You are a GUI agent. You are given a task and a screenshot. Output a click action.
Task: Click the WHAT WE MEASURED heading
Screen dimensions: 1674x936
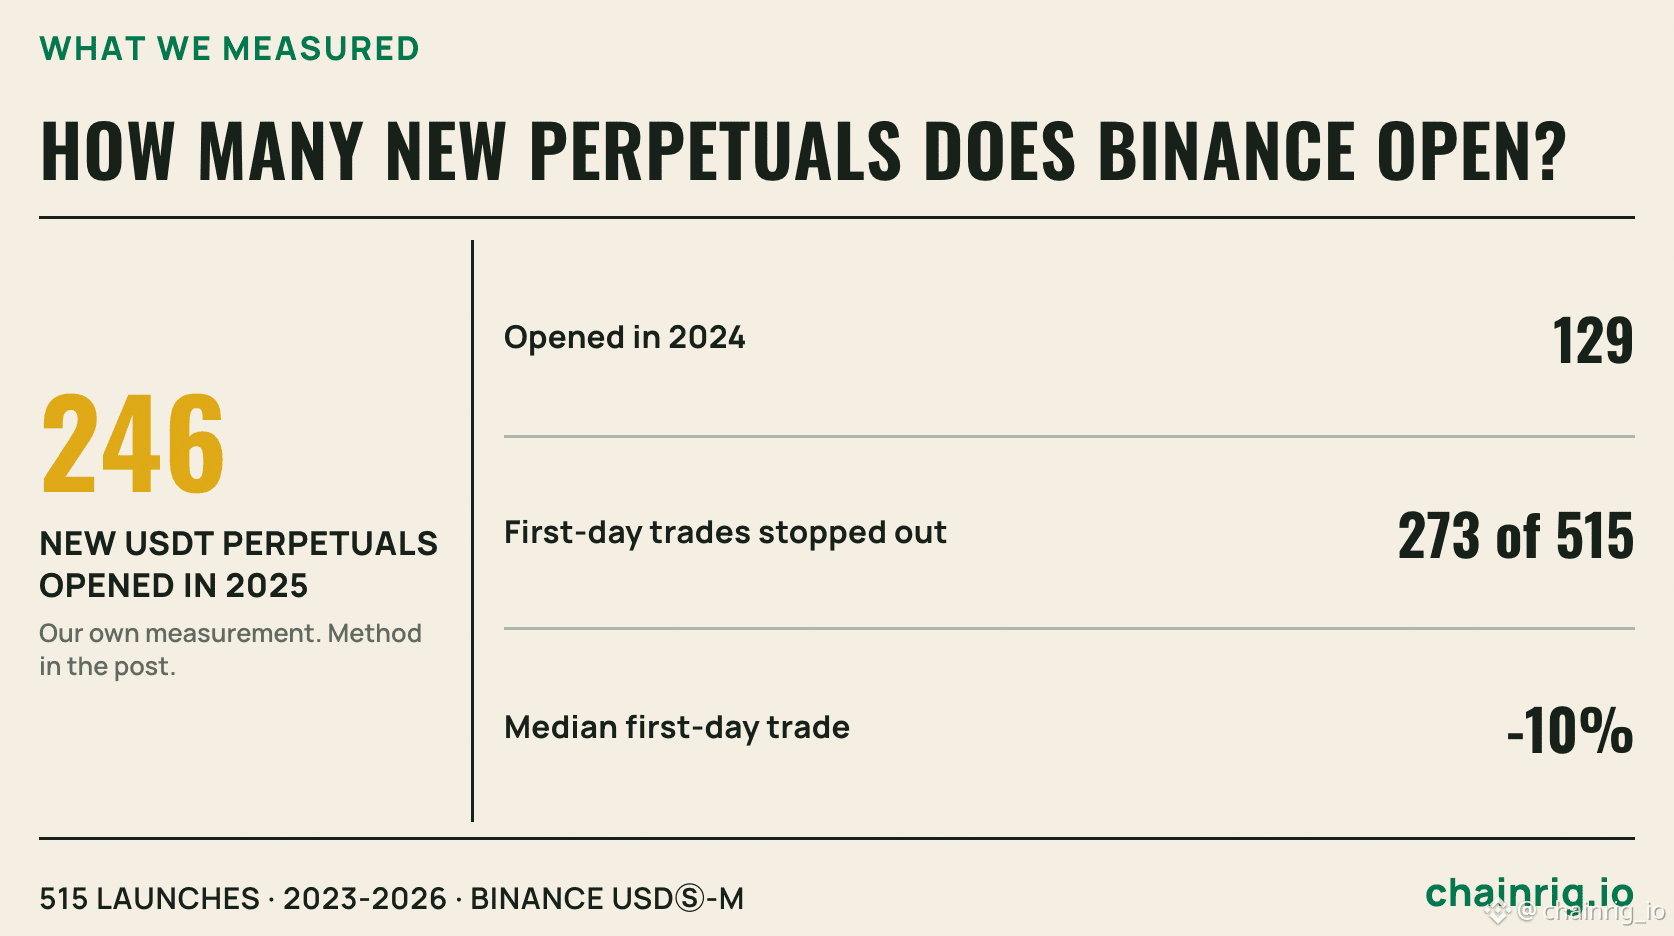tap(229, 48)
